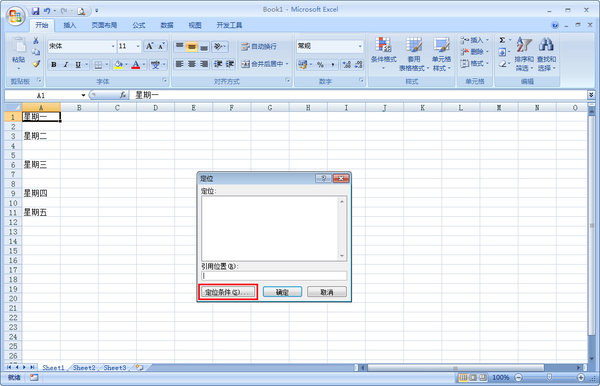Apply the Format Painter brush
The image size is (600, 386).
(36, 64)
